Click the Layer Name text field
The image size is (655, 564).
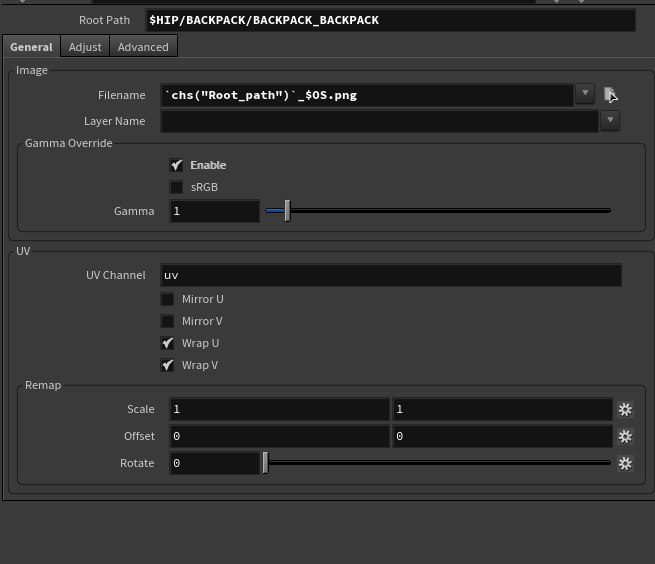coord(379,121)
